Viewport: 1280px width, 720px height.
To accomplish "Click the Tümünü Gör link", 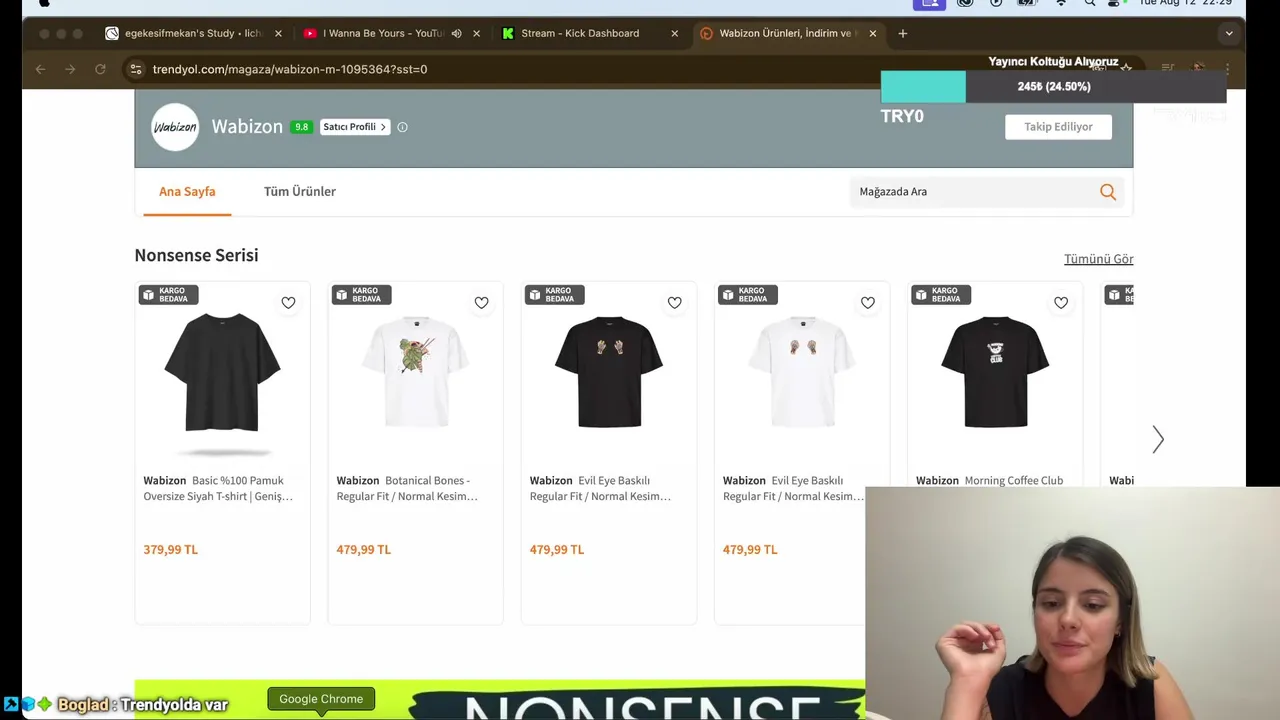I will (x=1098, y=259).
